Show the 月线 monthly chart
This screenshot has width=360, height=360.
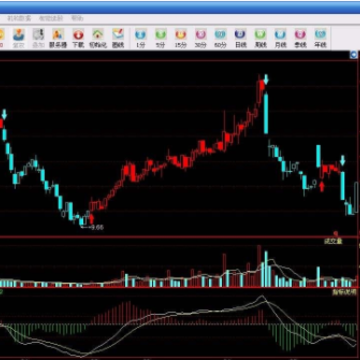[280, 38]
